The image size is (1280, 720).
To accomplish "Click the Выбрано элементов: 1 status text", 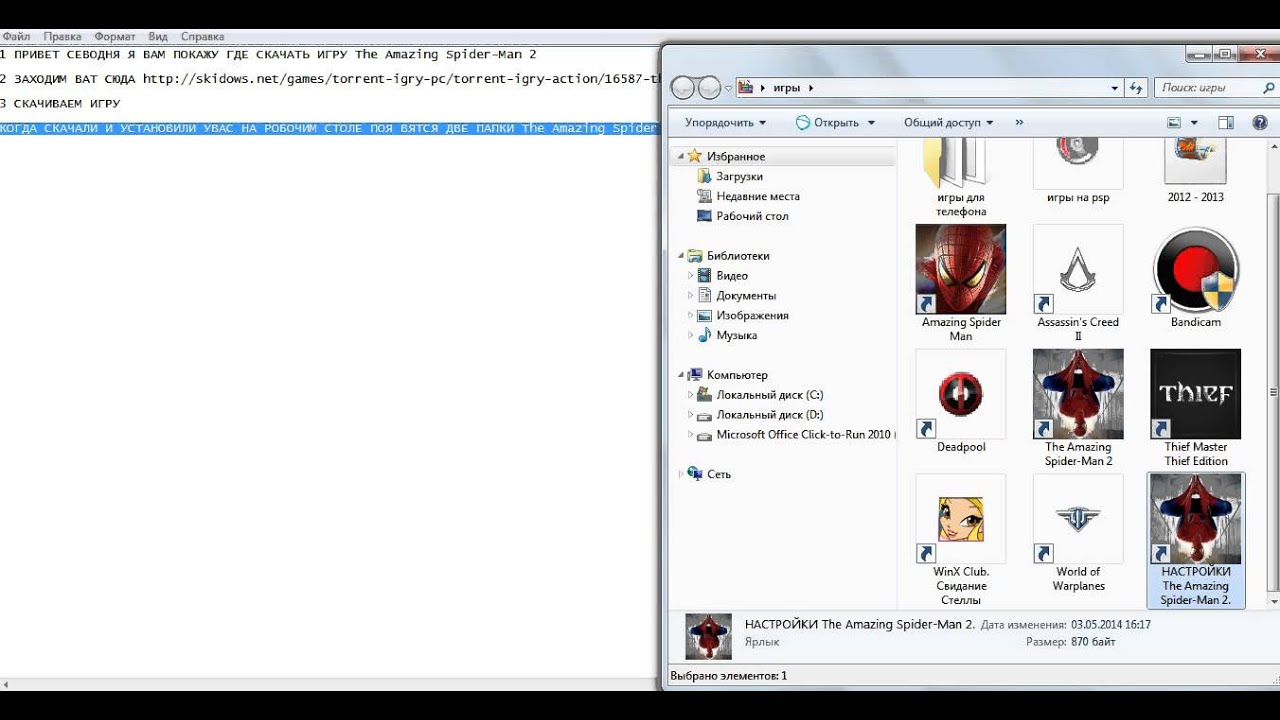I will click(729, 676).
